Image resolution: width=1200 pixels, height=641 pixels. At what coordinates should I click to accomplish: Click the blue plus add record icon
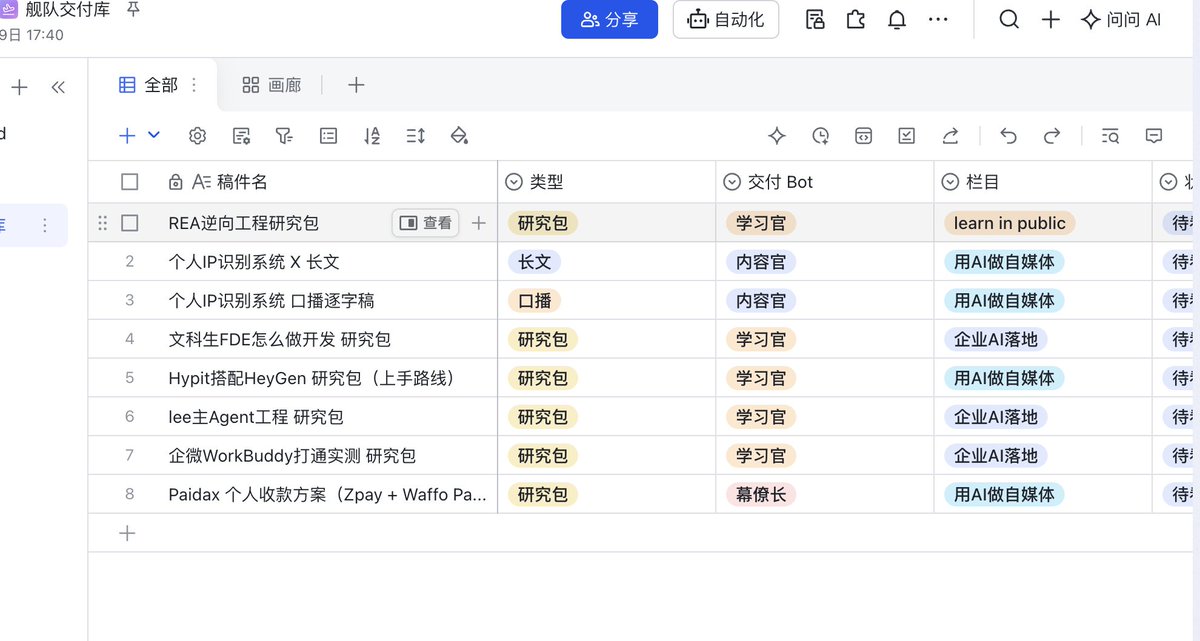(127, 136)
